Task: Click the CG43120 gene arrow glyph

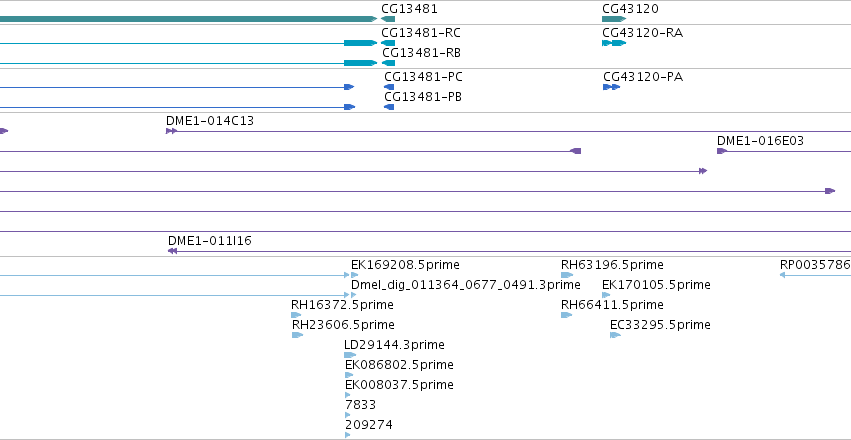Action: pos(614,19)
